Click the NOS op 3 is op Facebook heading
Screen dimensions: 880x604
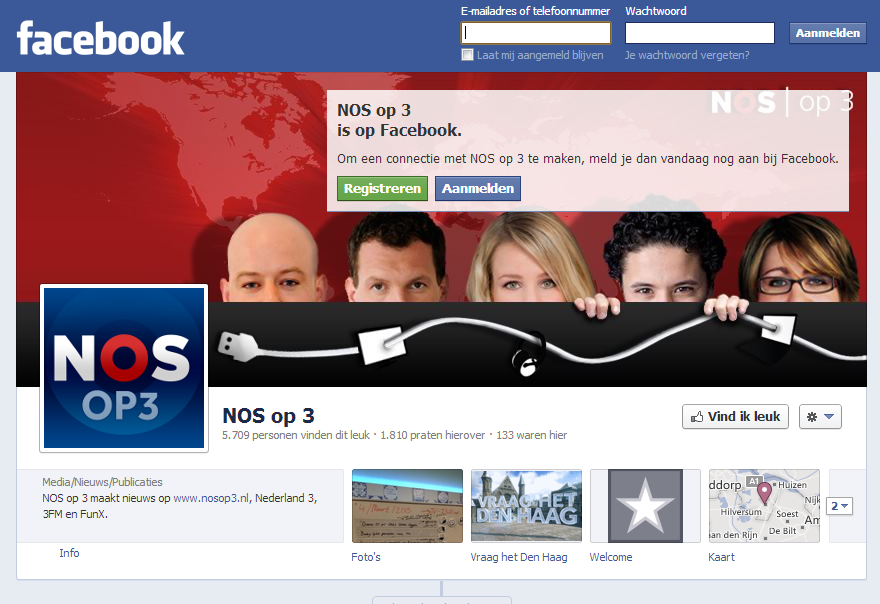399,120
